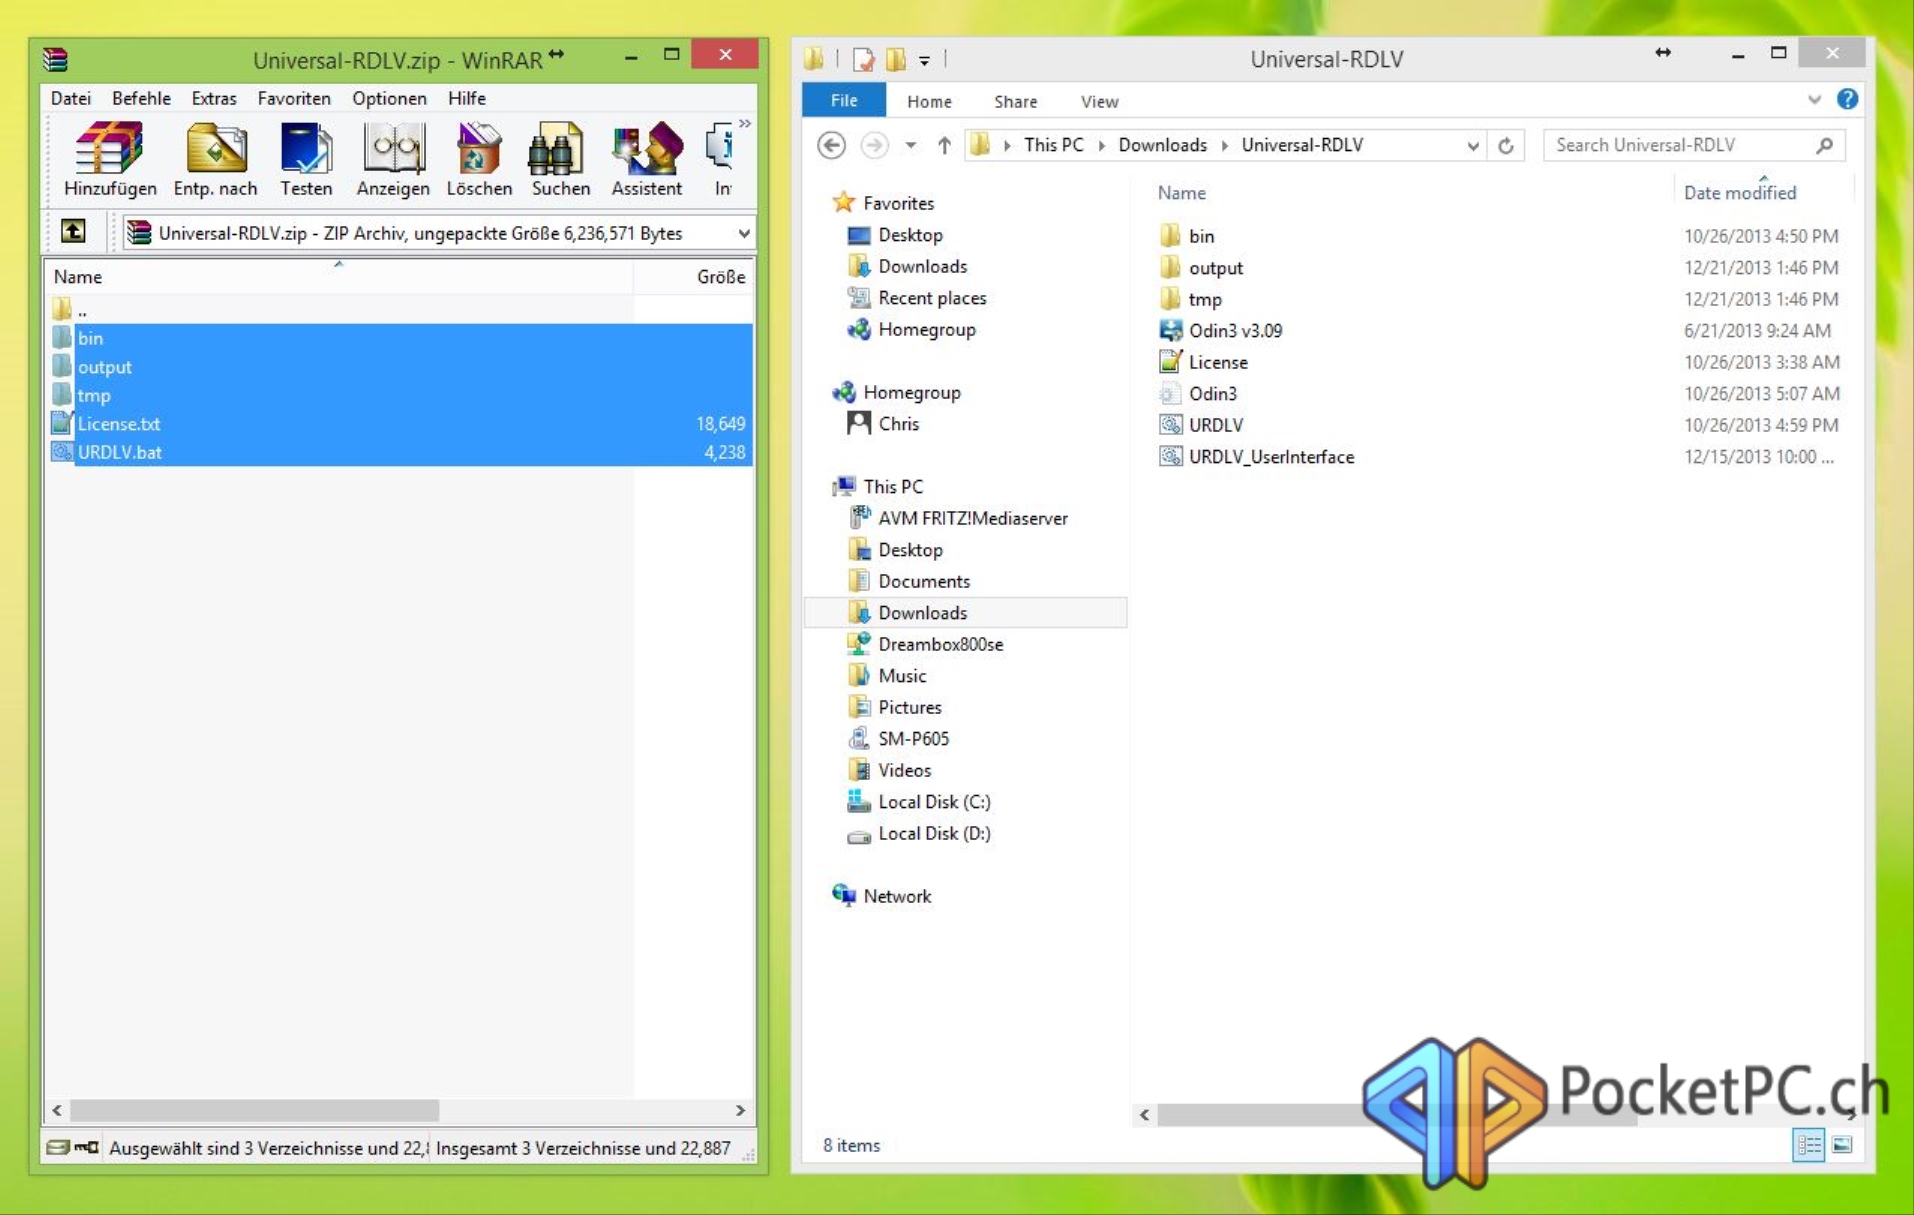Open the Customize Quick Access Toolbar dropdown

tap(924, 61)
